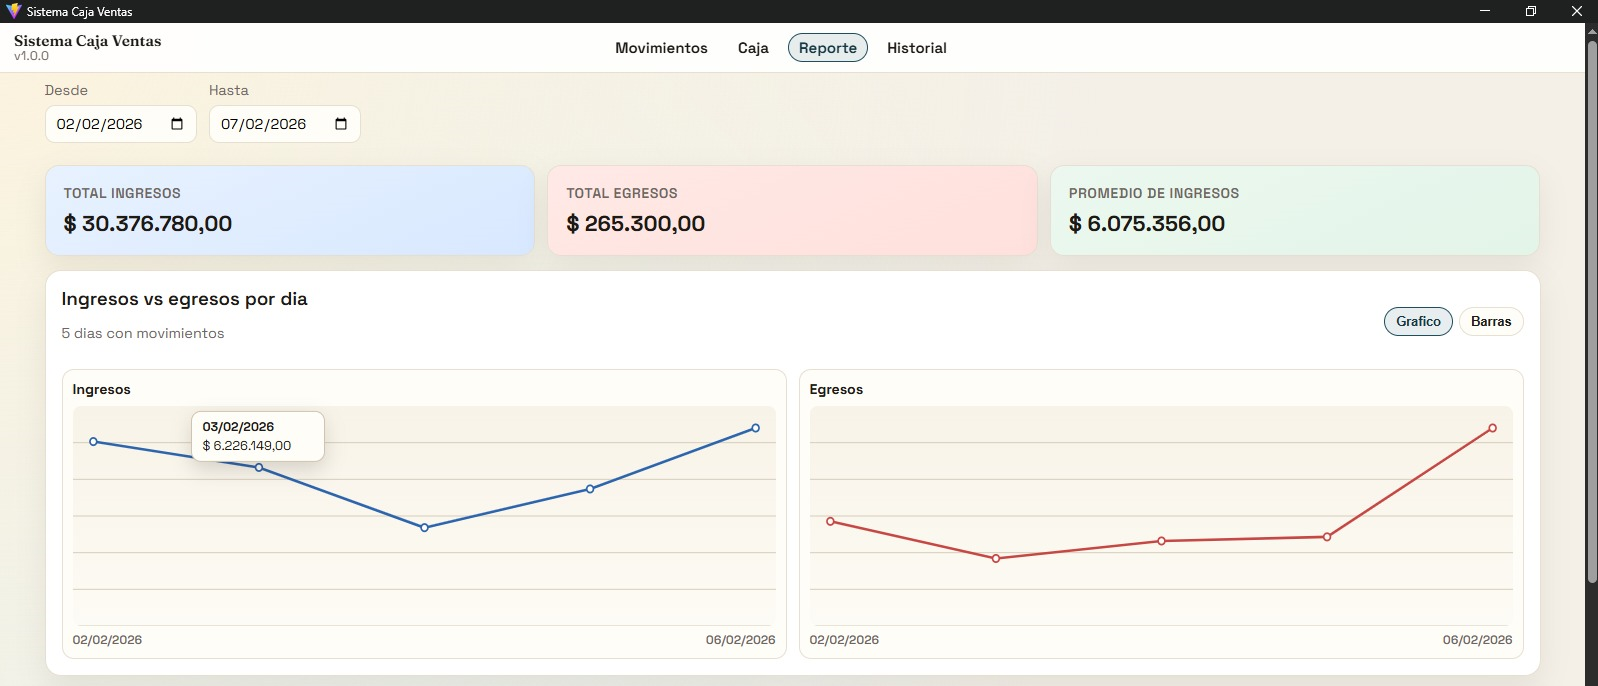Open the Hasta date calendar picker icon
1598x686 pixels.
pyautogui.click(x=341, y=124)
